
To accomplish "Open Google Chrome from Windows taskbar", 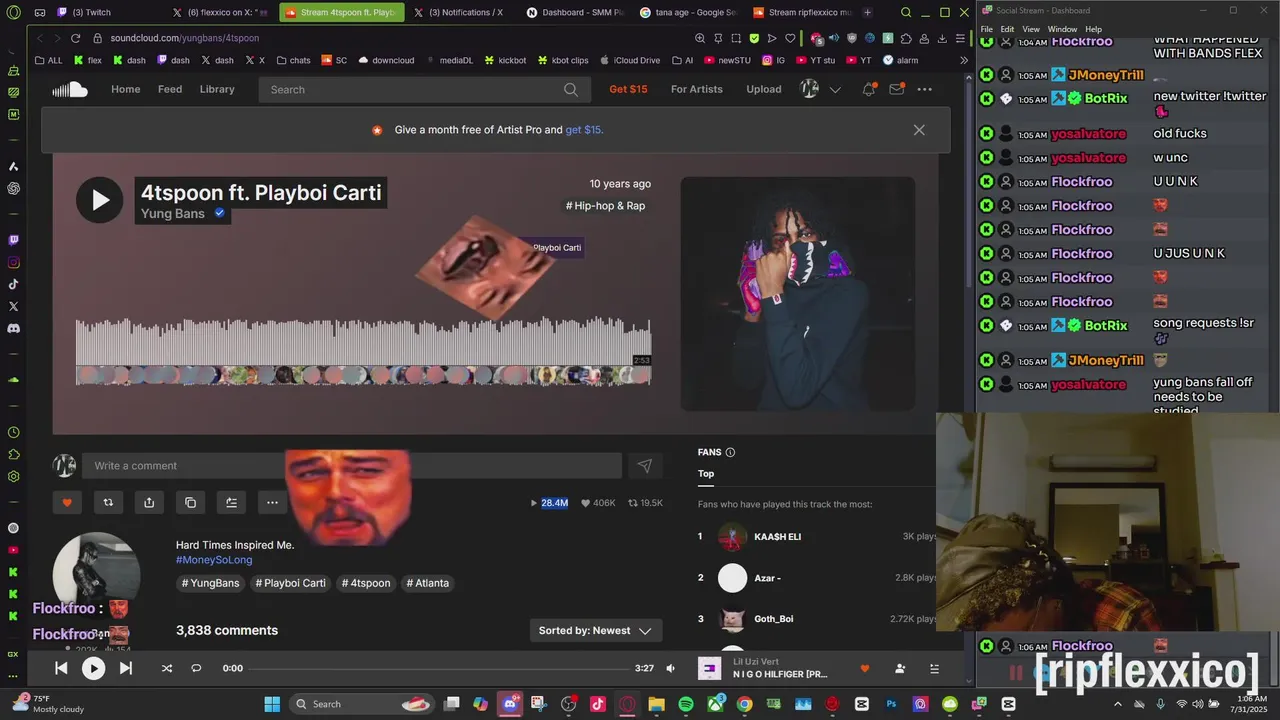I will point(744,704).
